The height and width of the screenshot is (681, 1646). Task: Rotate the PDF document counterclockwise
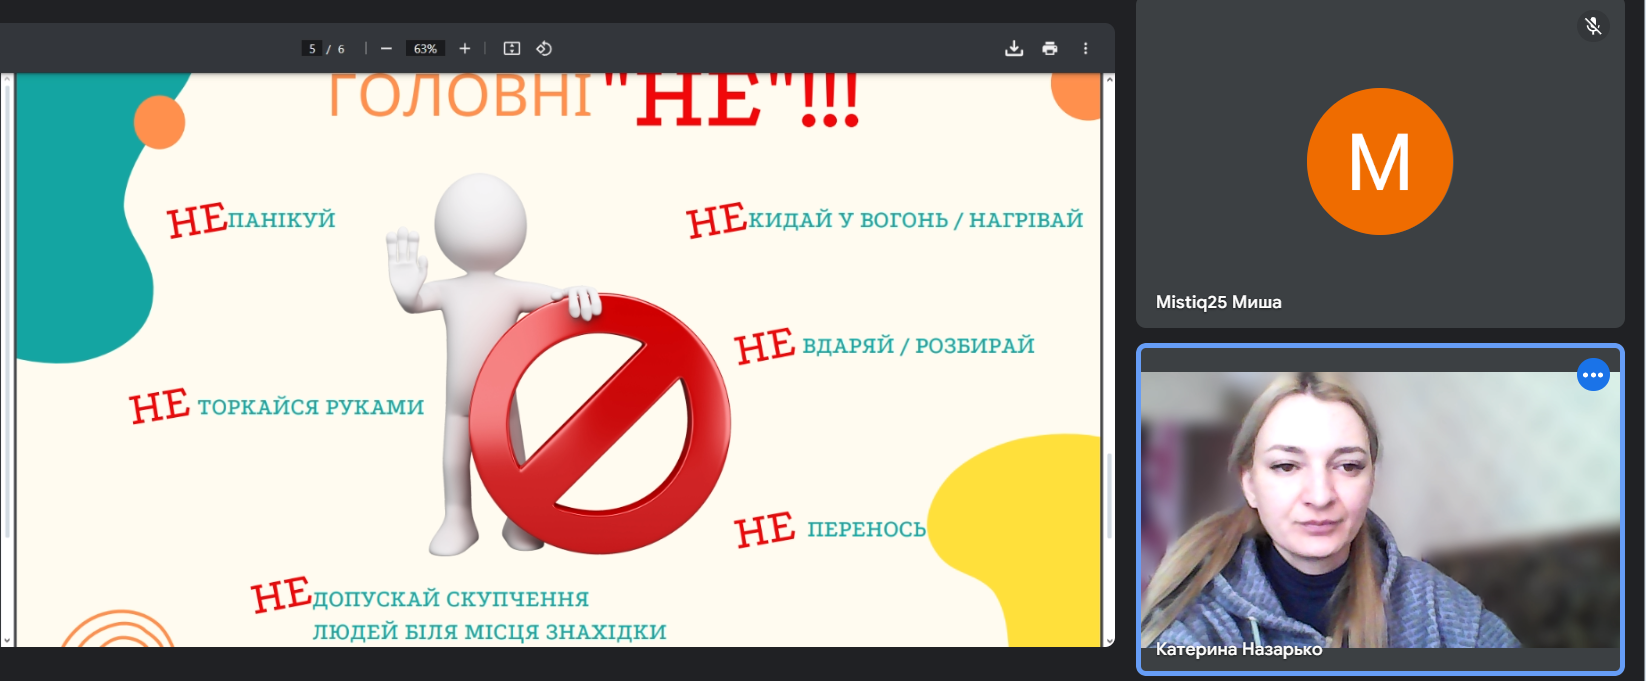pyautogui.click(x=544, y=49)
